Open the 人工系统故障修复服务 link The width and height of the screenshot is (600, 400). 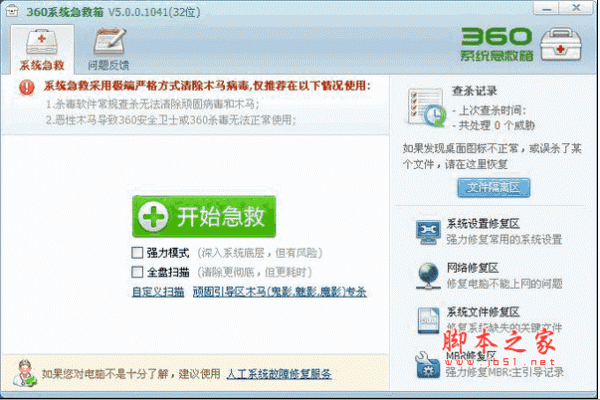point(279,374)
